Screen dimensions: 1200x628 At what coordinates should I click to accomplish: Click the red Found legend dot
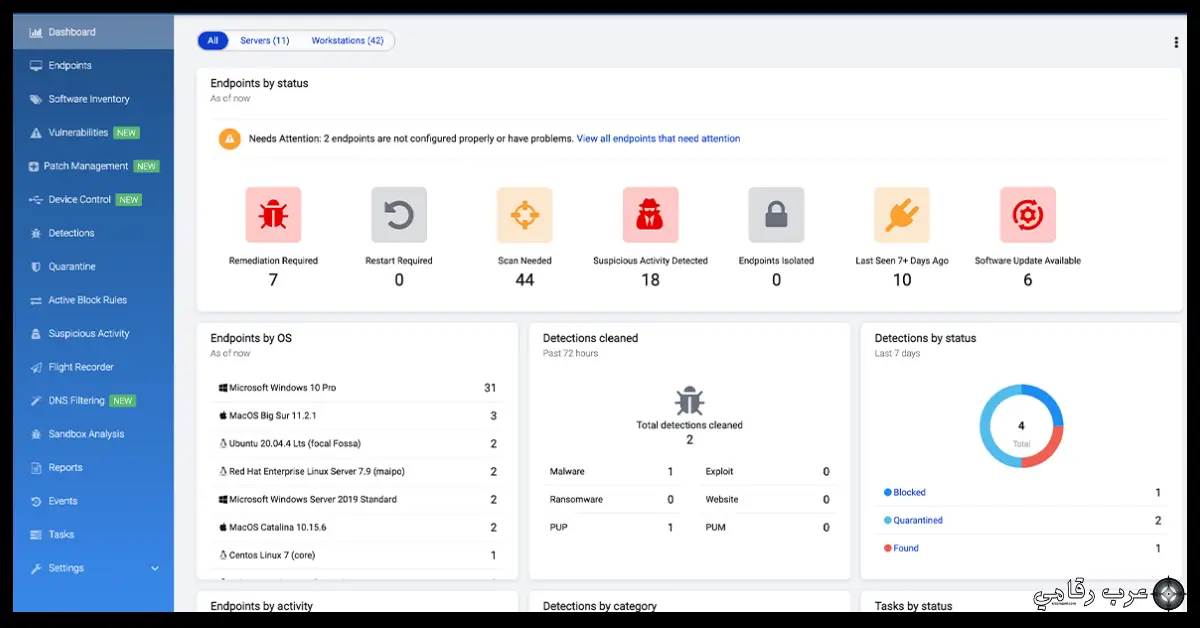pyautogui.click(x=887, y=549)
